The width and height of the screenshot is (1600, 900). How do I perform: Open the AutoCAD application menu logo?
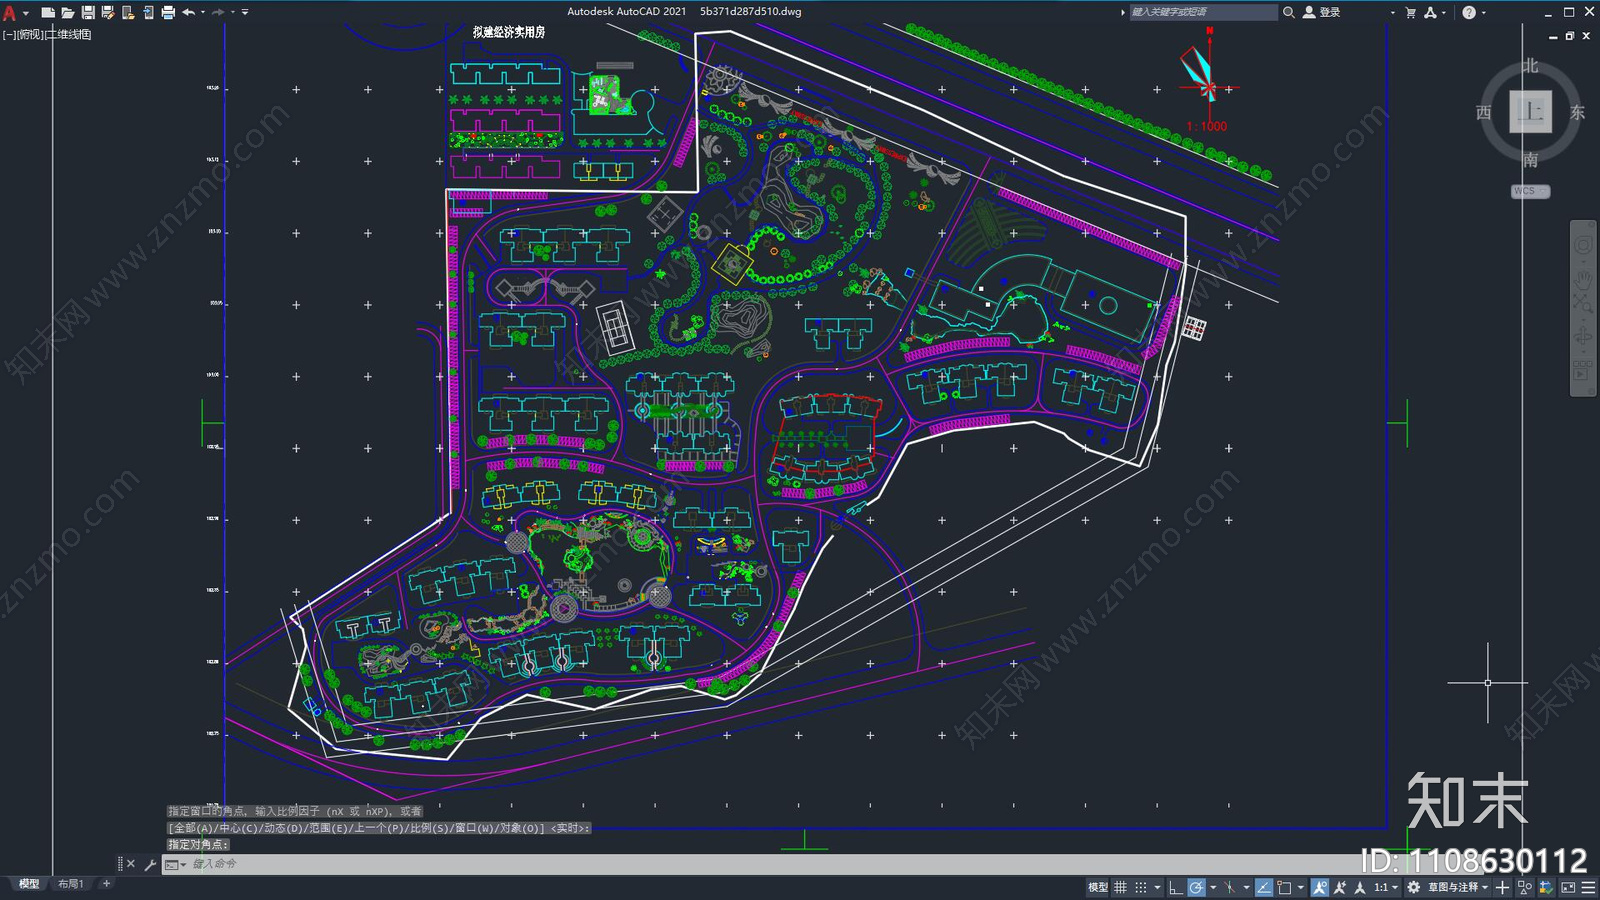(x=10, y=12)
